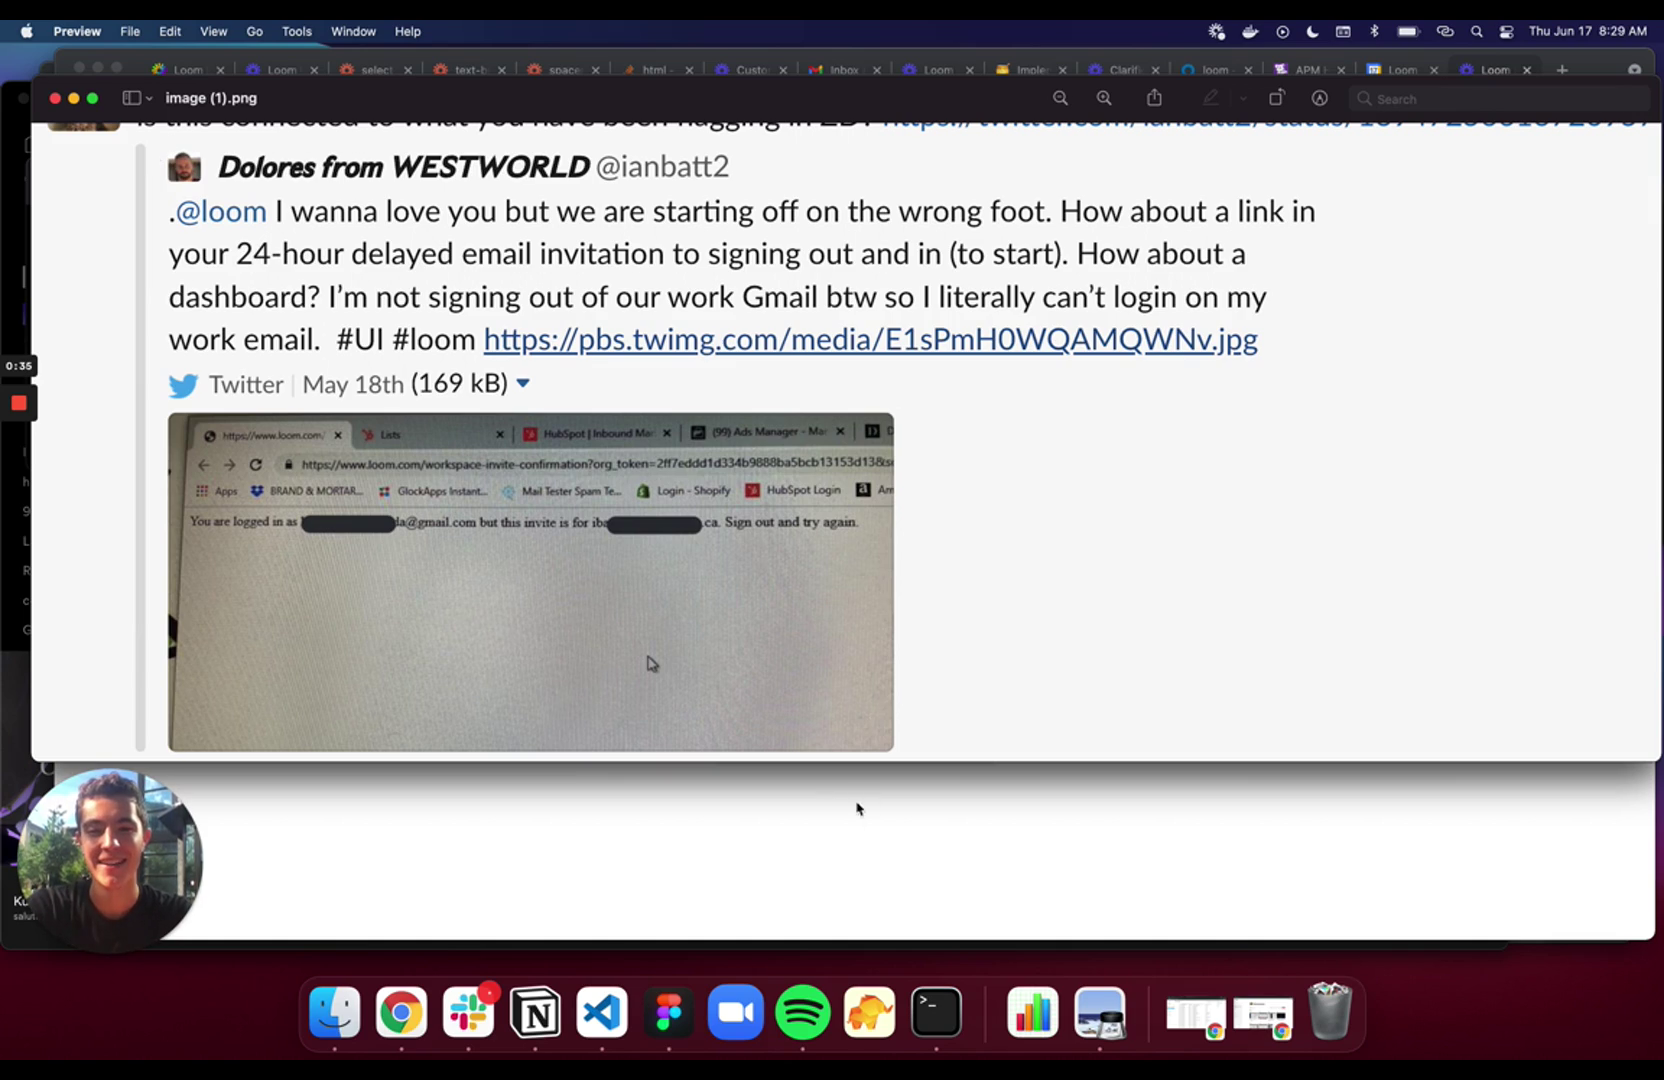Switch to the html tab in Chrome
The width and height of the screenshot is (1664, 1080).
pyautogui.click(x=656, y=70)
